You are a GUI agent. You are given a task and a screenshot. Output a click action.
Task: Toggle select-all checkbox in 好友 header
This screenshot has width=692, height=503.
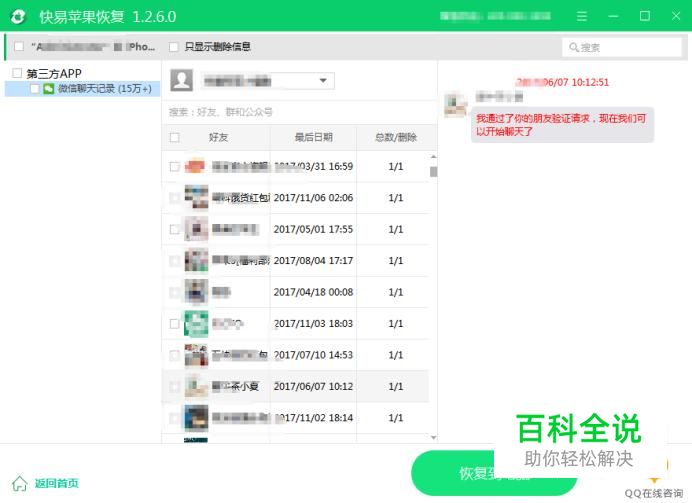point(175,137)
